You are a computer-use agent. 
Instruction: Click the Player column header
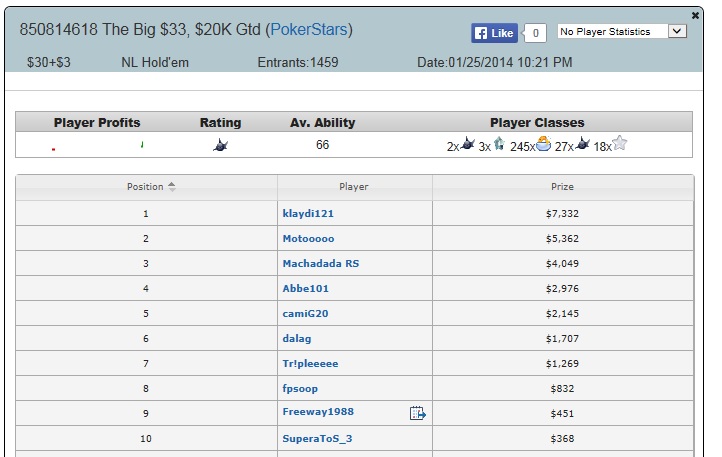[x=354, y=187]
